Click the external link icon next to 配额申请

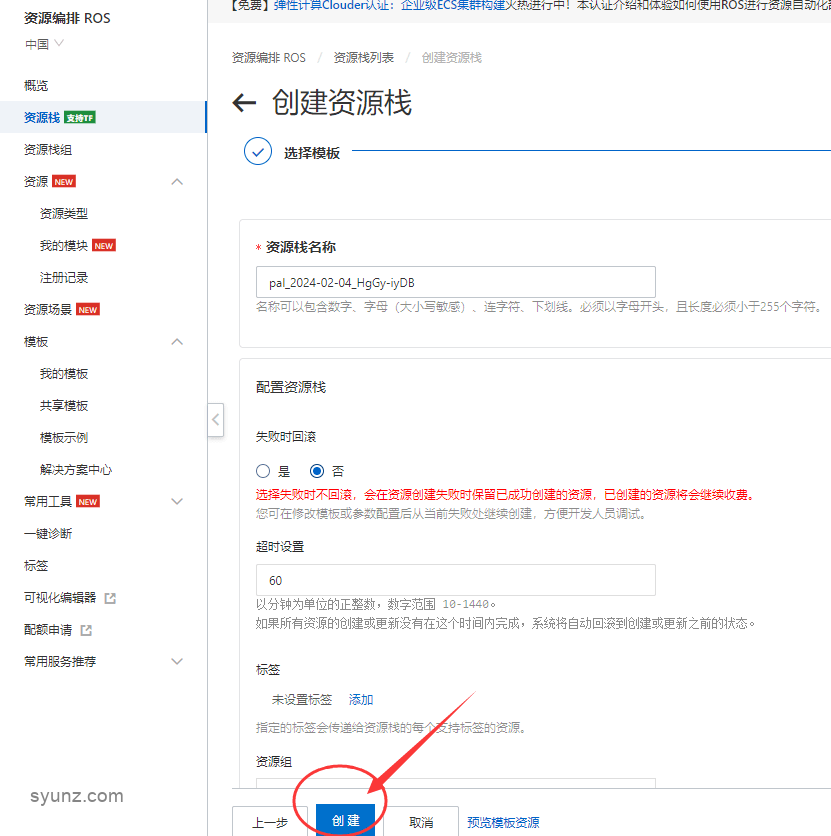click(86, 630)
